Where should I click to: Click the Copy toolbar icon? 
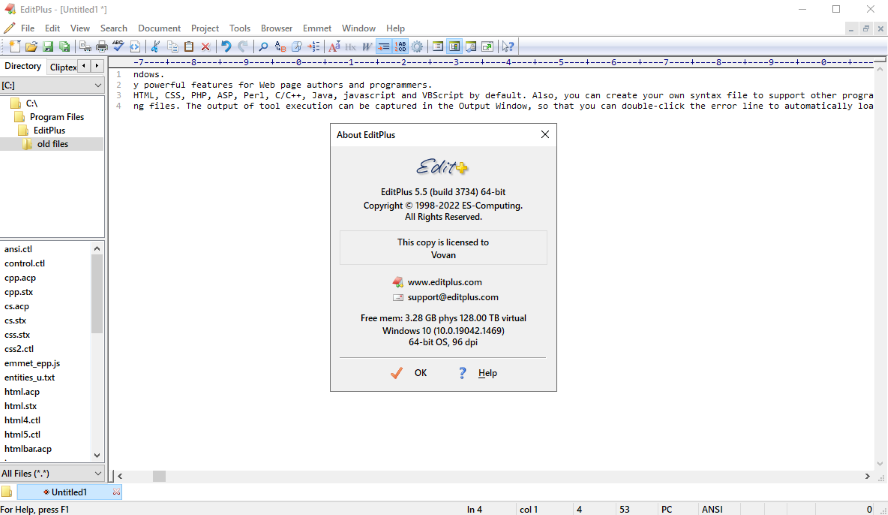point(172,46)
